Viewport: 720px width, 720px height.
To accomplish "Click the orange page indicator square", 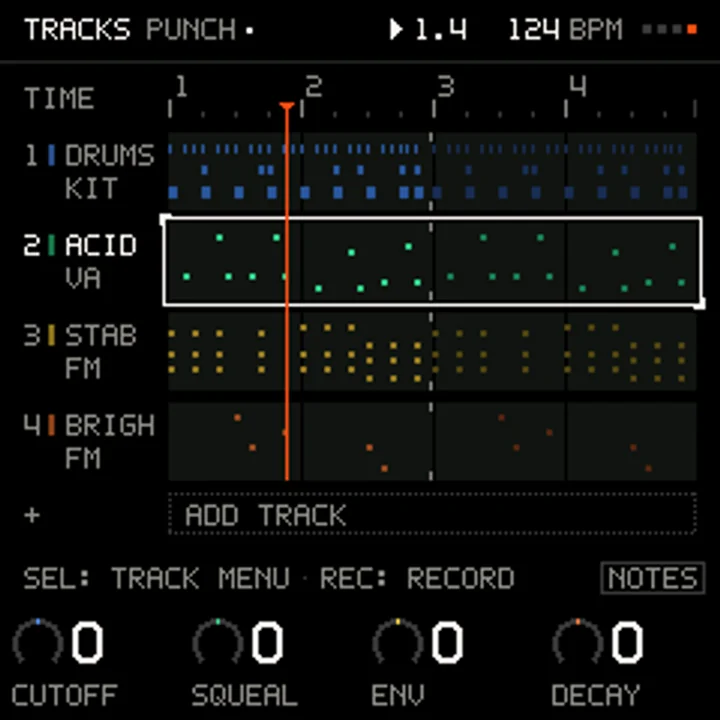I will click(692, 29).
